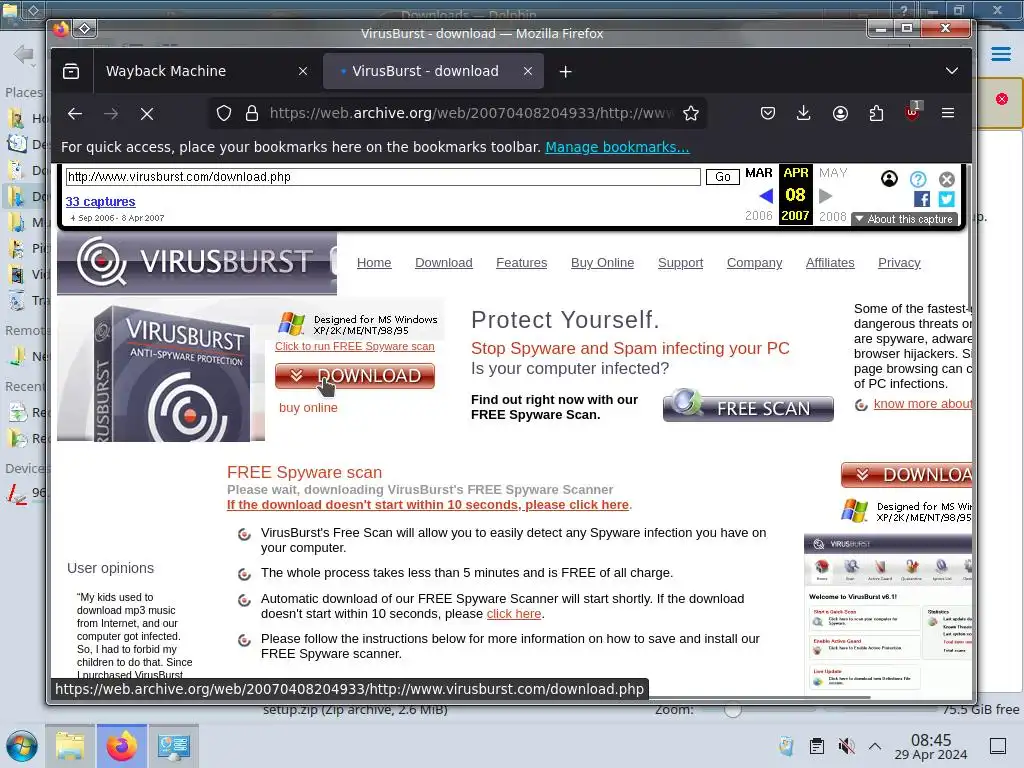Click the VirusBurst product box image
The width and height of the screenshot is (1024, 768).
(x=161, y=370)
